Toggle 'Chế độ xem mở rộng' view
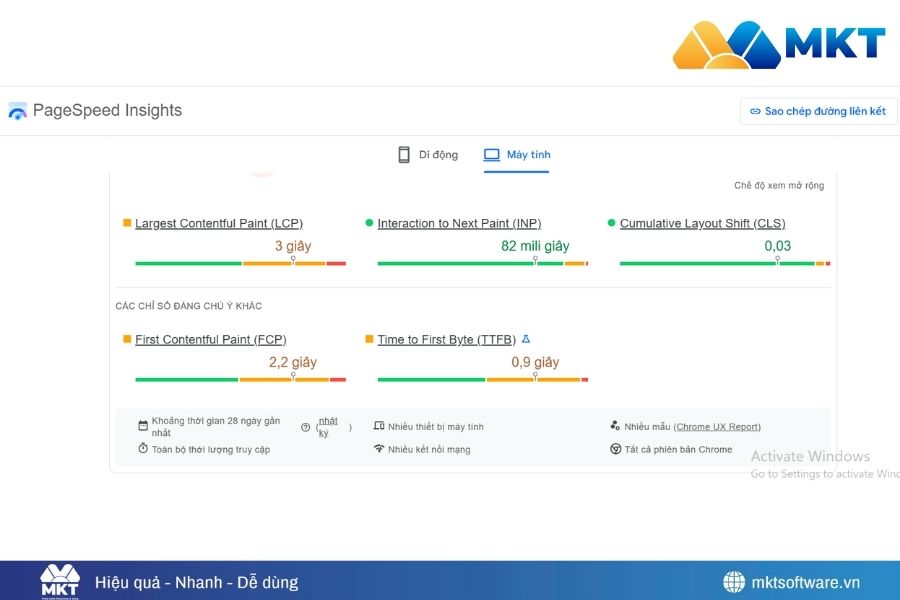Viewport: 900px width, 600px height. tap(778, 185)
